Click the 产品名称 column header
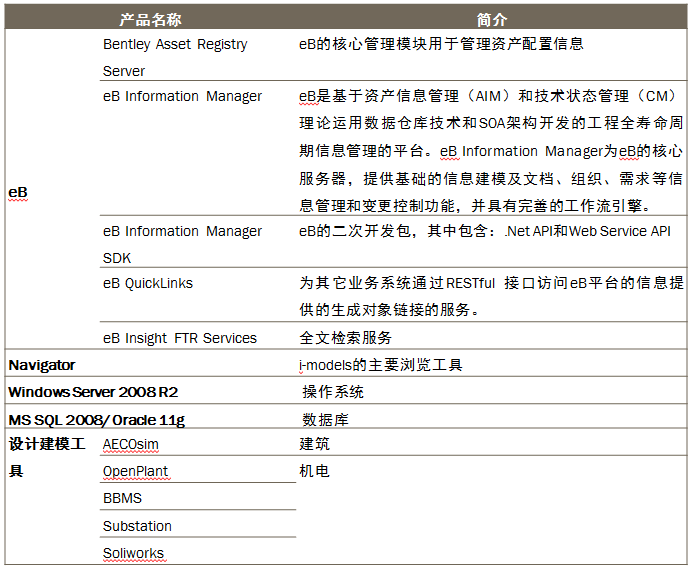The image size is (693, 568). 150,19
